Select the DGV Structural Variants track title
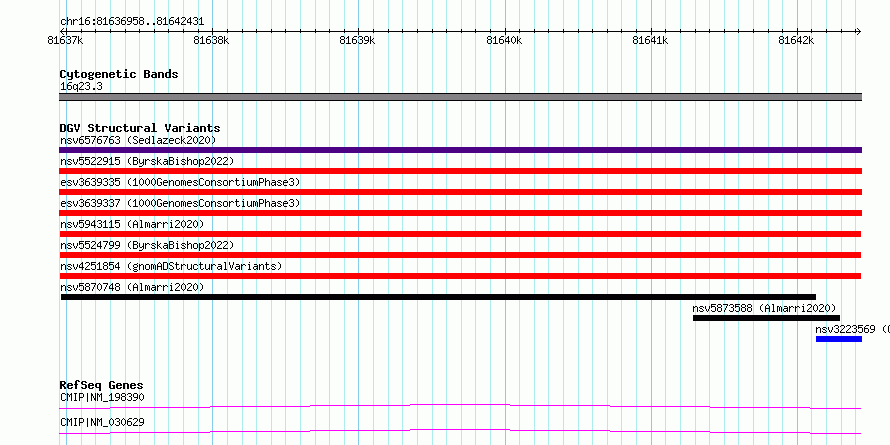The height and width of the screenshot is (445, 890). pos(140,128)
